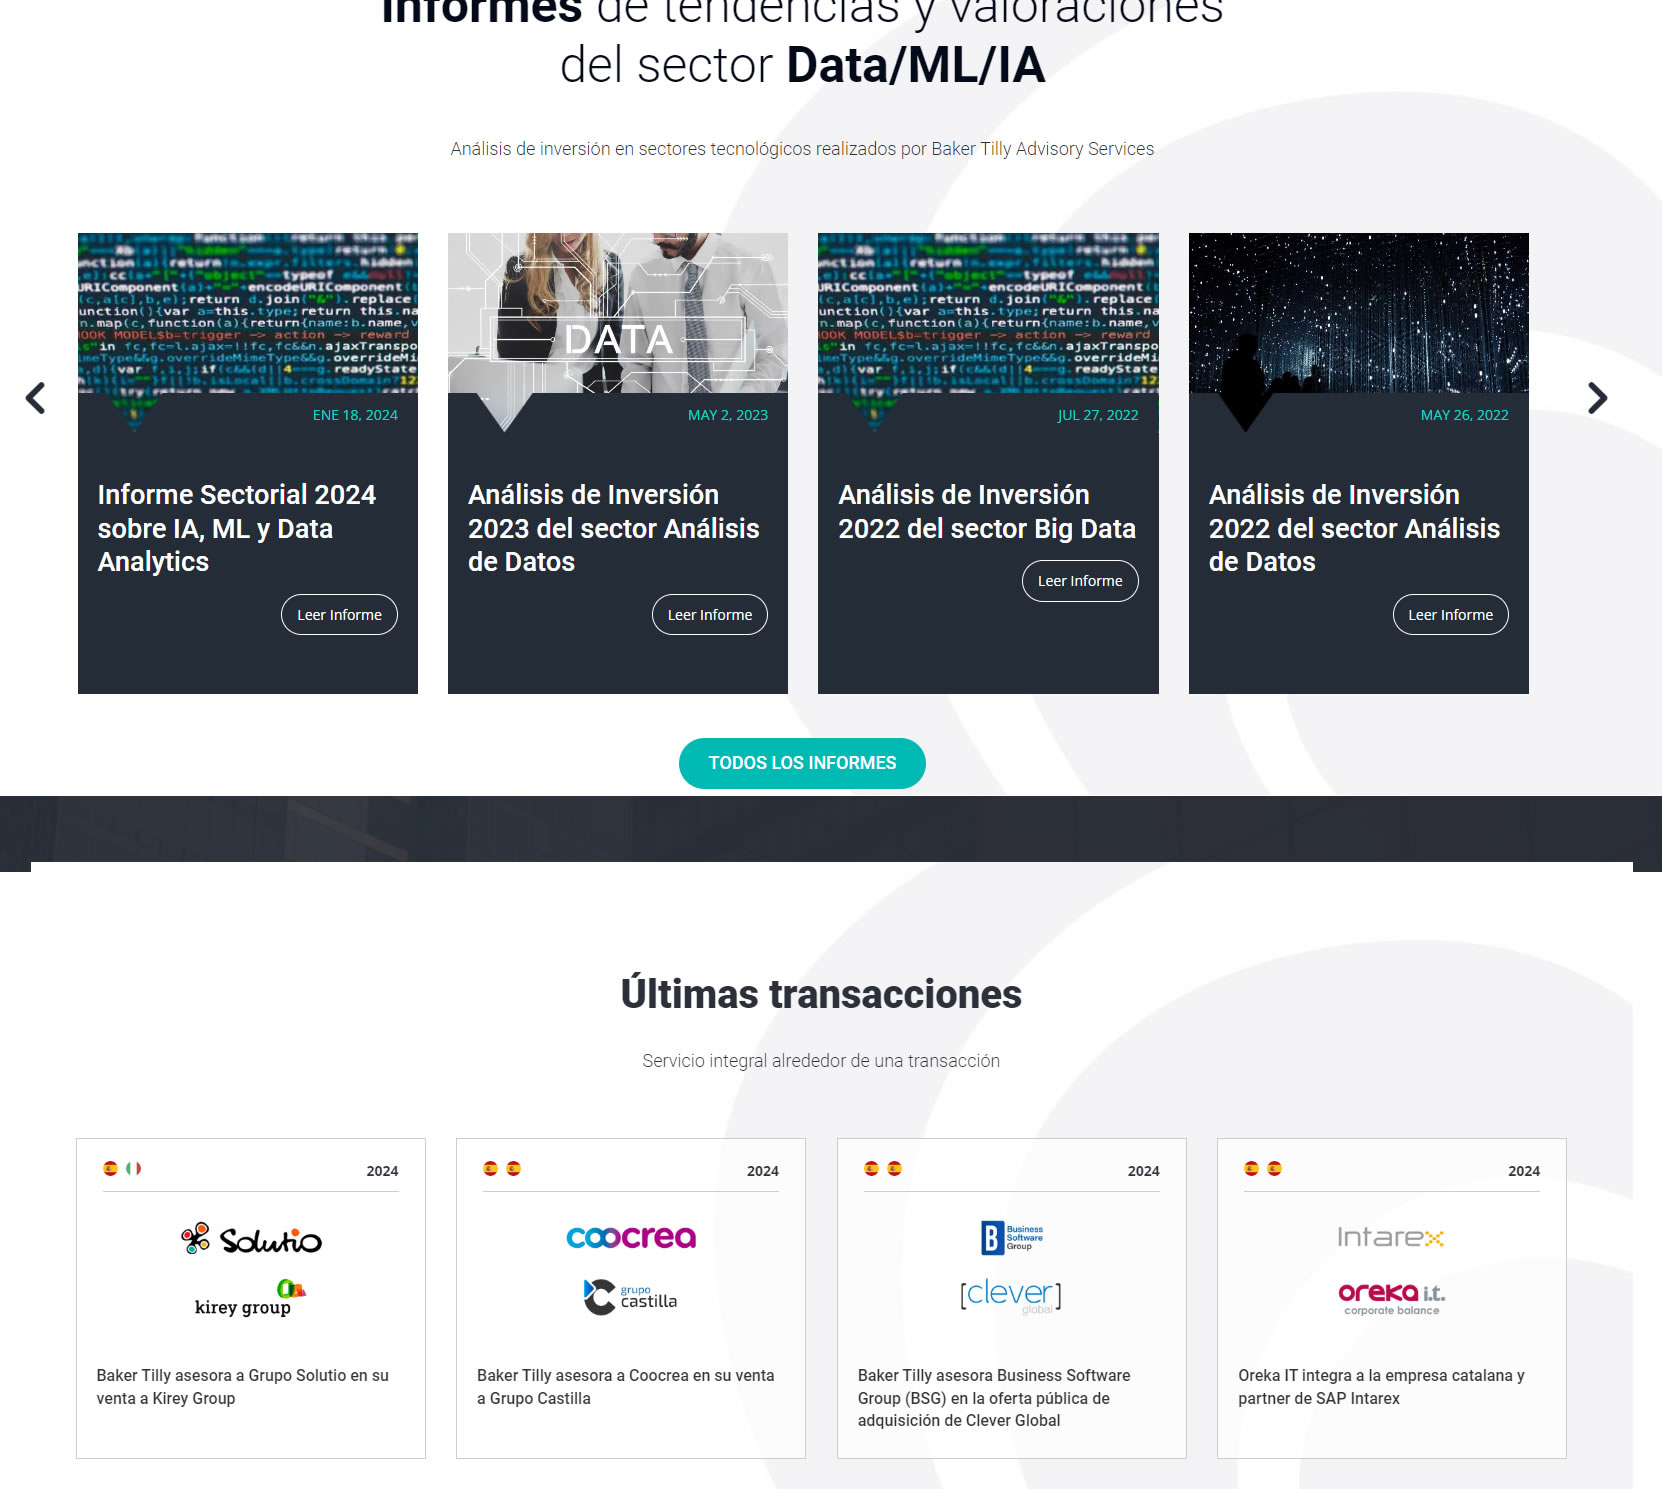Click second Spanish flag on BSG card

point(895,1168)
